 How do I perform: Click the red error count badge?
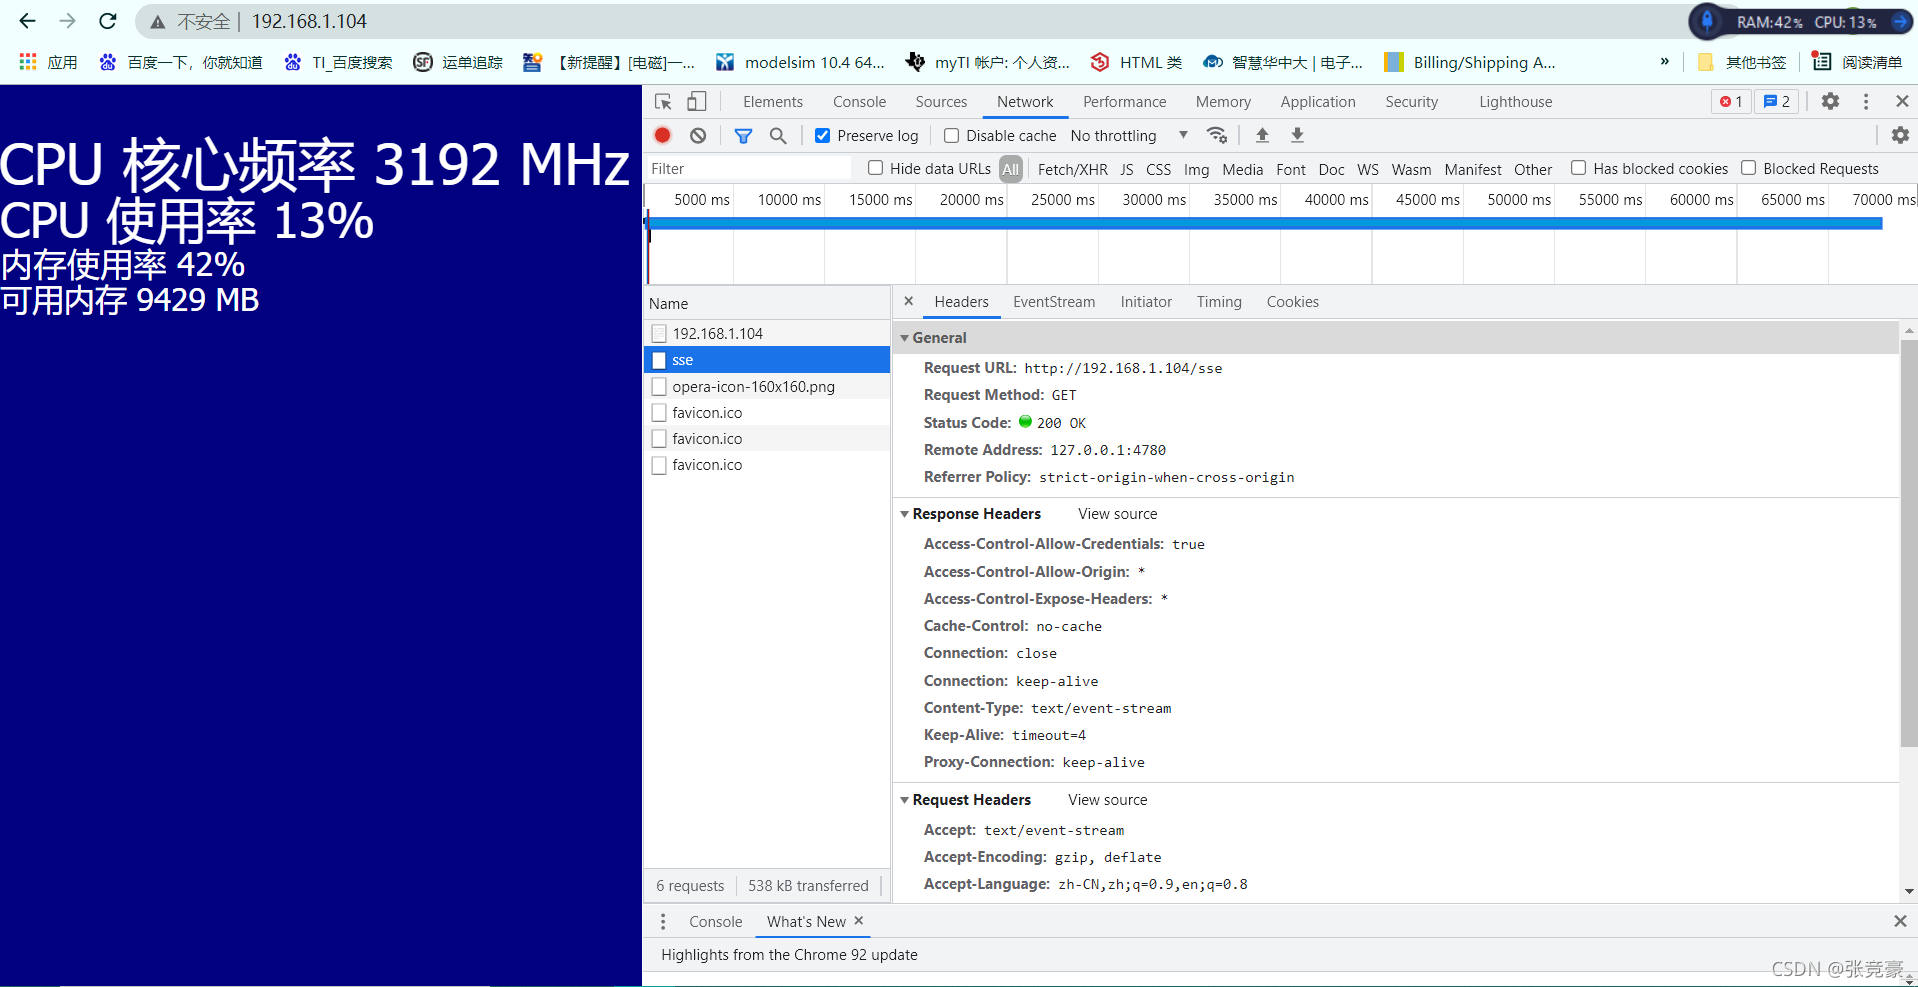[x=1731, y=101]
